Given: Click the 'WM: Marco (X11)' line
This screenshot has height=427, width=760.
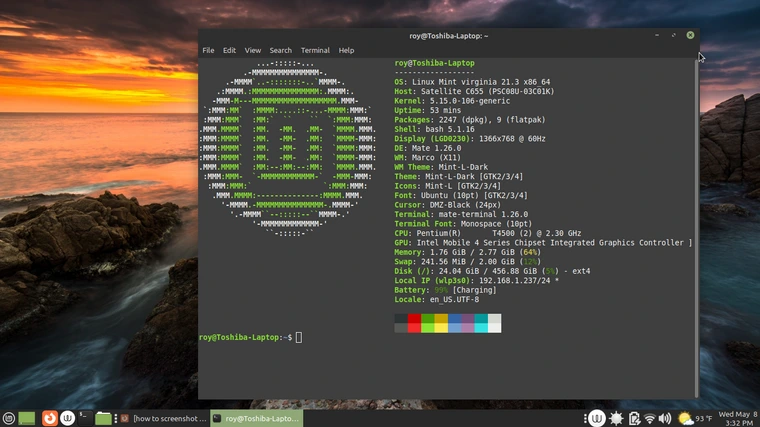Looking at the screenshot, I should click(x=428, y=158).
